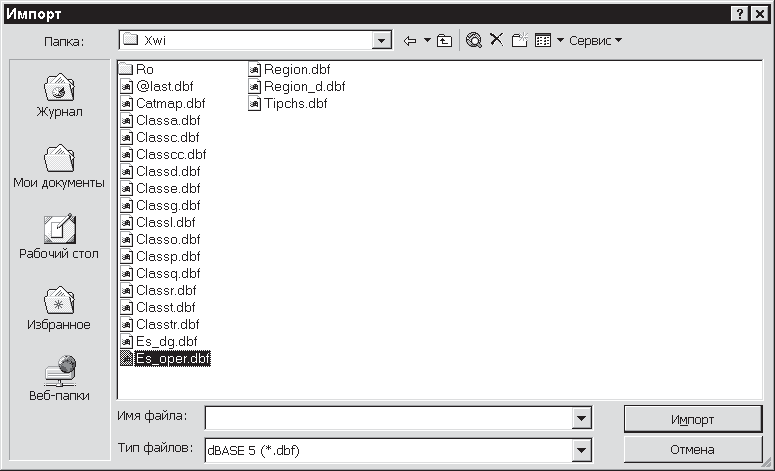Expand the Имя файла dropdown arrow
The height and width of the screenshot is (471, 775).
click(x=581, y=418)
